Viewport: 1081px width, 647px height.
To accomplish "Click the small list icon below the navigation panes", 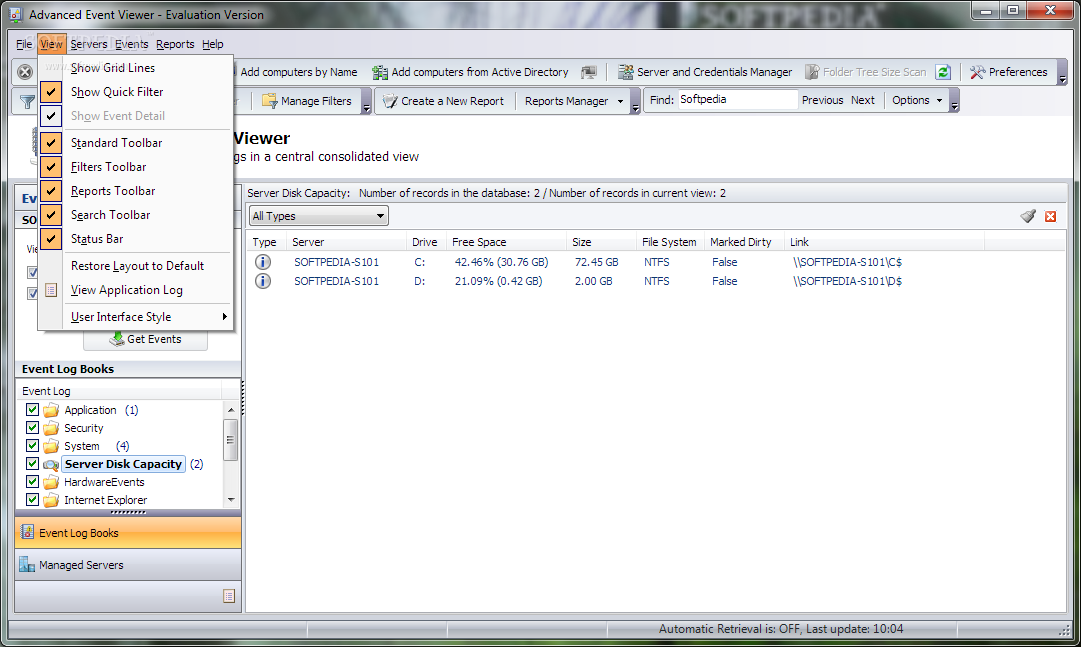I will tap(230, 596).
